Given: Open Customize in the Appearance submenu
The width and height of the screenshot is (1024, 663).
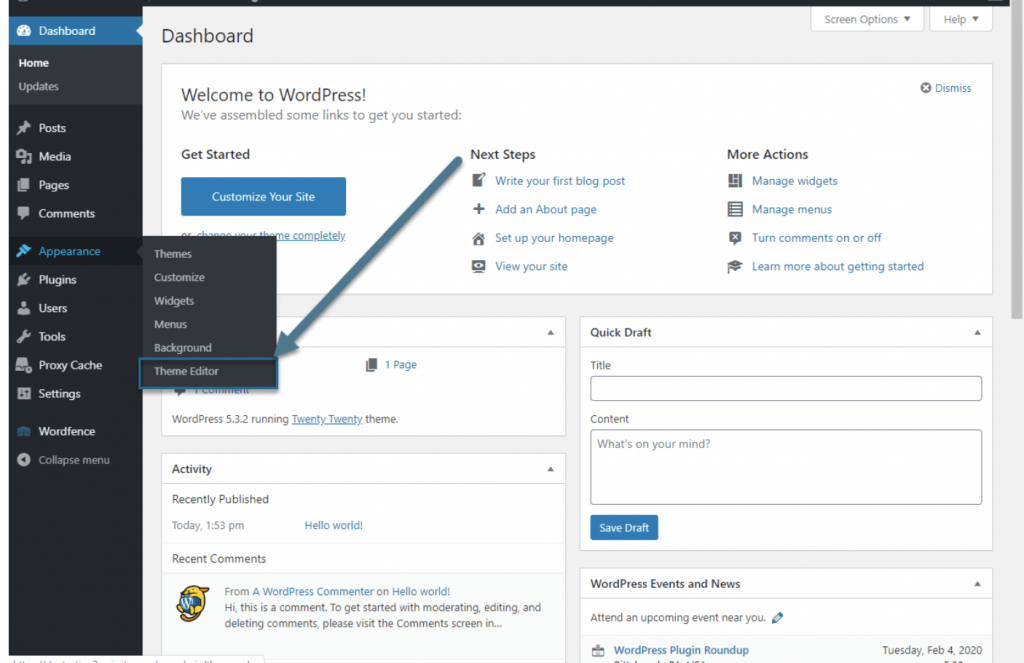Looking at the screenshot, I should [179, 277].
